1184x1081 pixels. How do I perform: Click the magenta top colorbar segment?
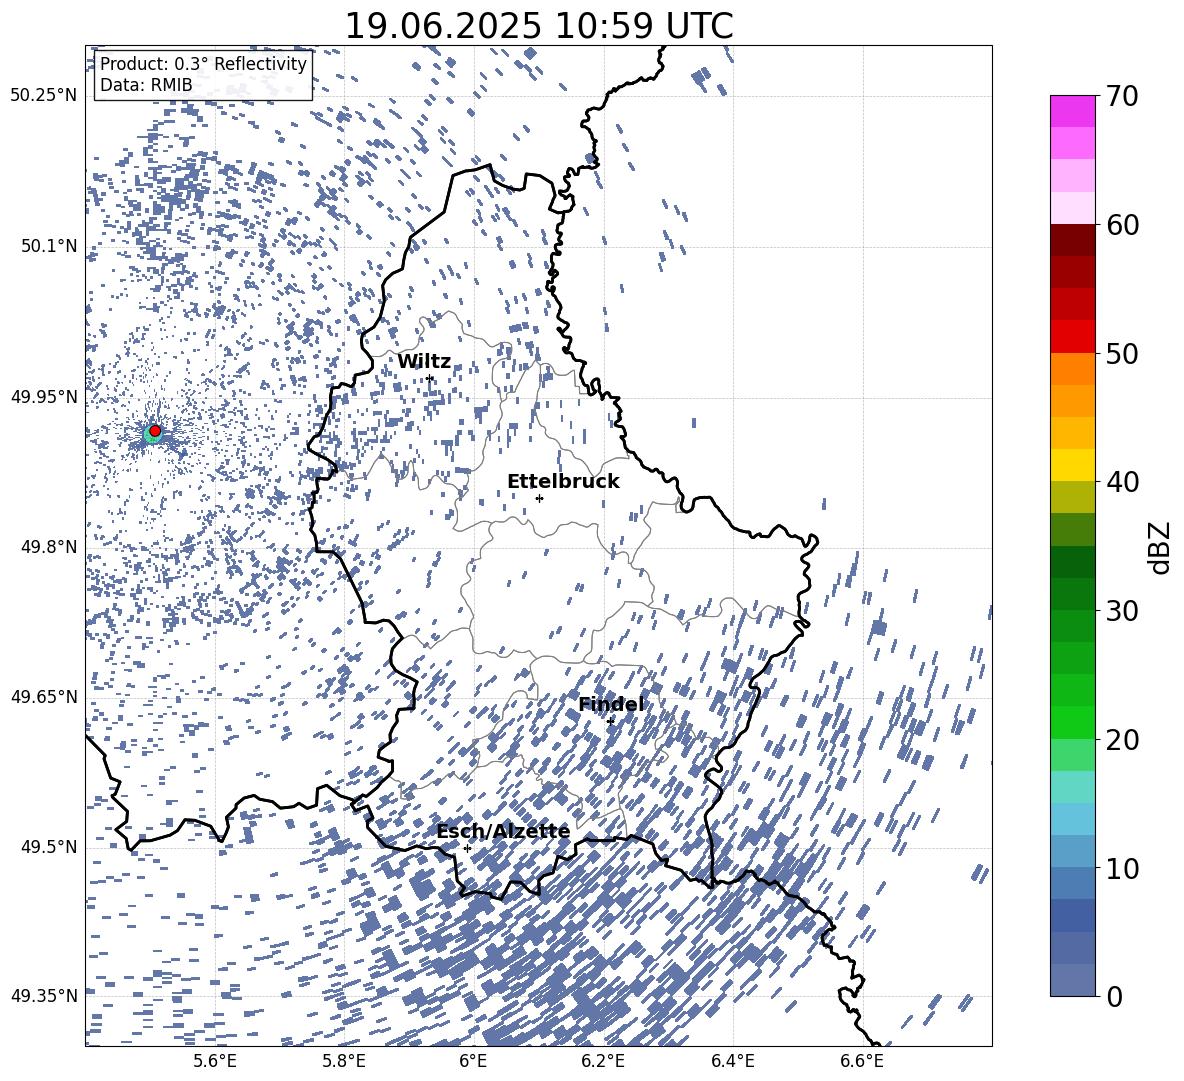pos(1072,112)
